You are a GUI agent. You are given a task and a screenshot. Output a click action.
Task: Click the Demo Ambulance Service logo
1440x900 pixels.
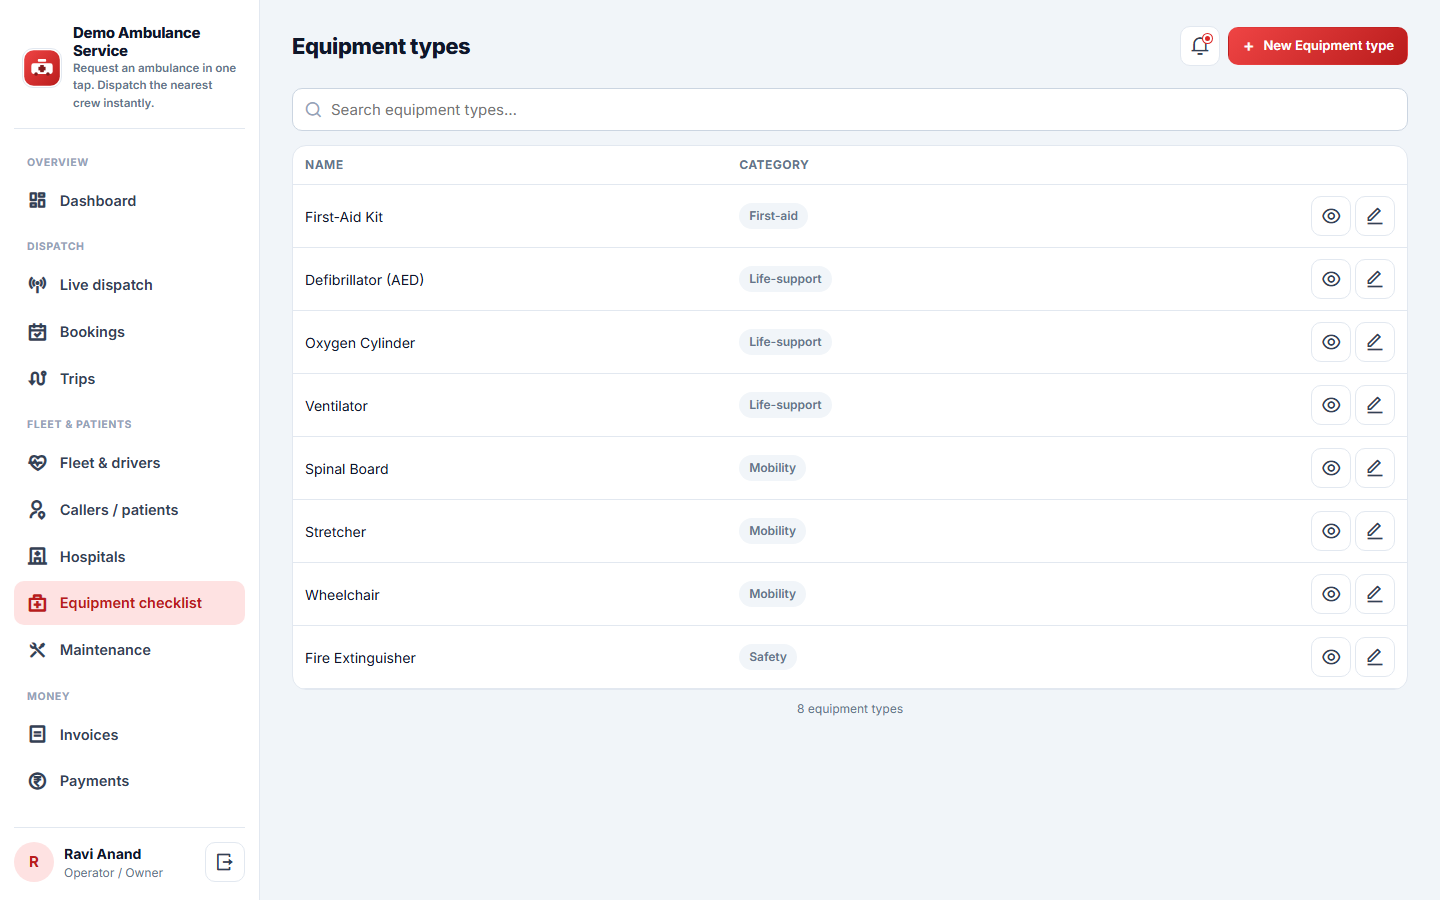42,68
